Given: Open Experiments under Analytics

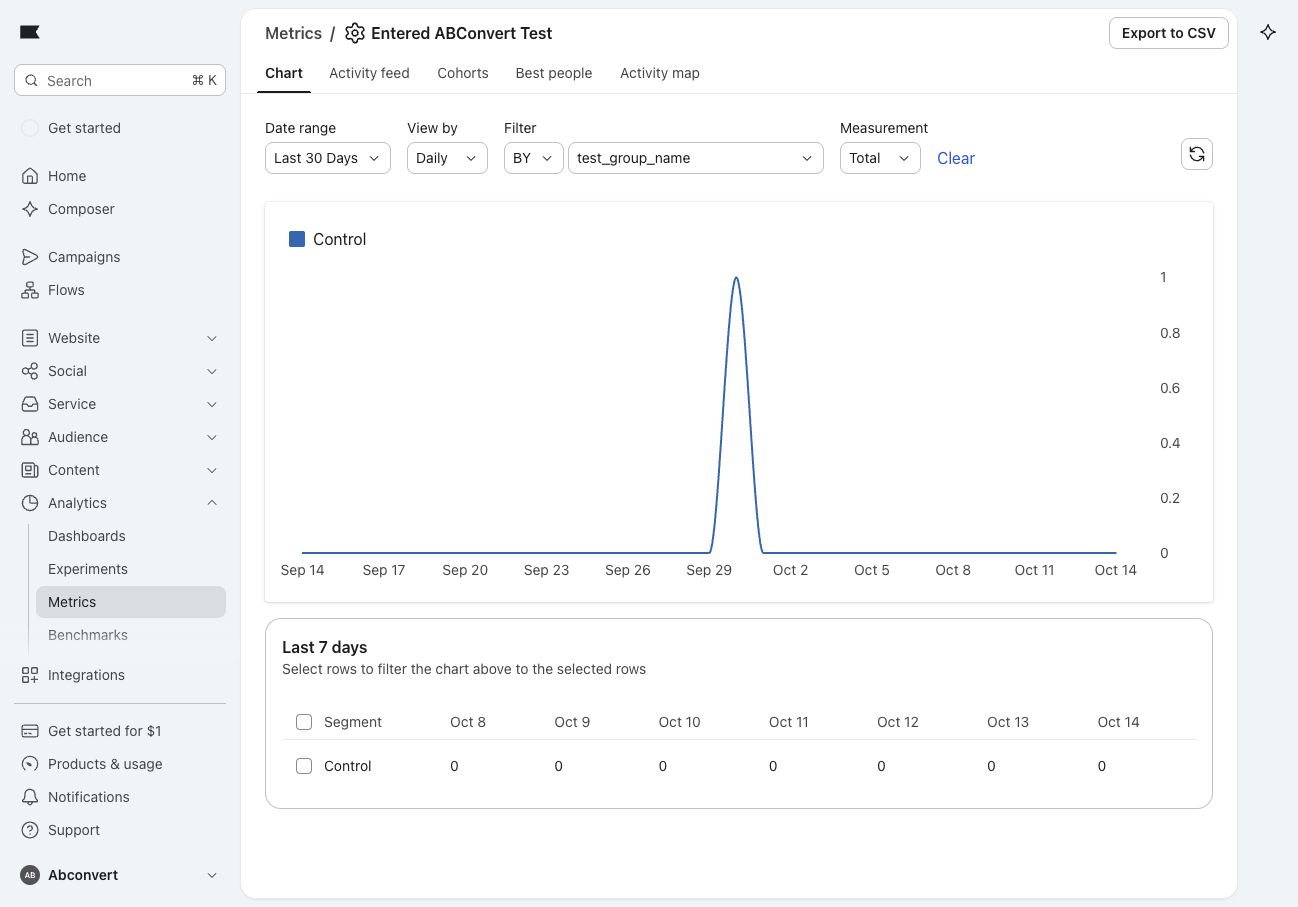Looking at the screenshot, I should [x=88, y=569].
